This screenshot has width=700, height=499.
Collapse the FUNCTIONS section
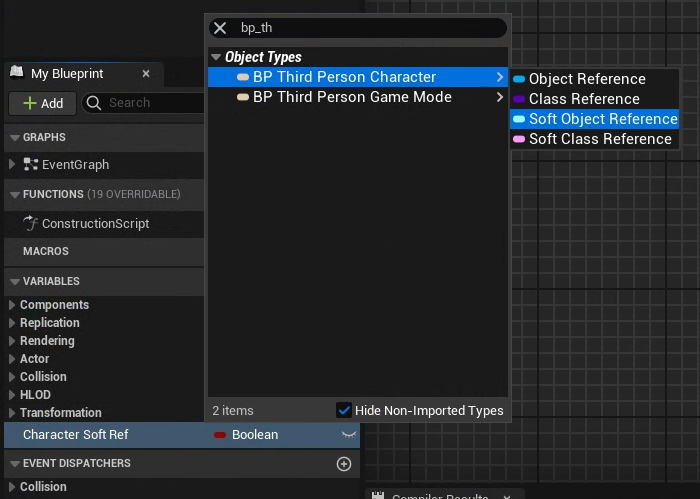15,195
